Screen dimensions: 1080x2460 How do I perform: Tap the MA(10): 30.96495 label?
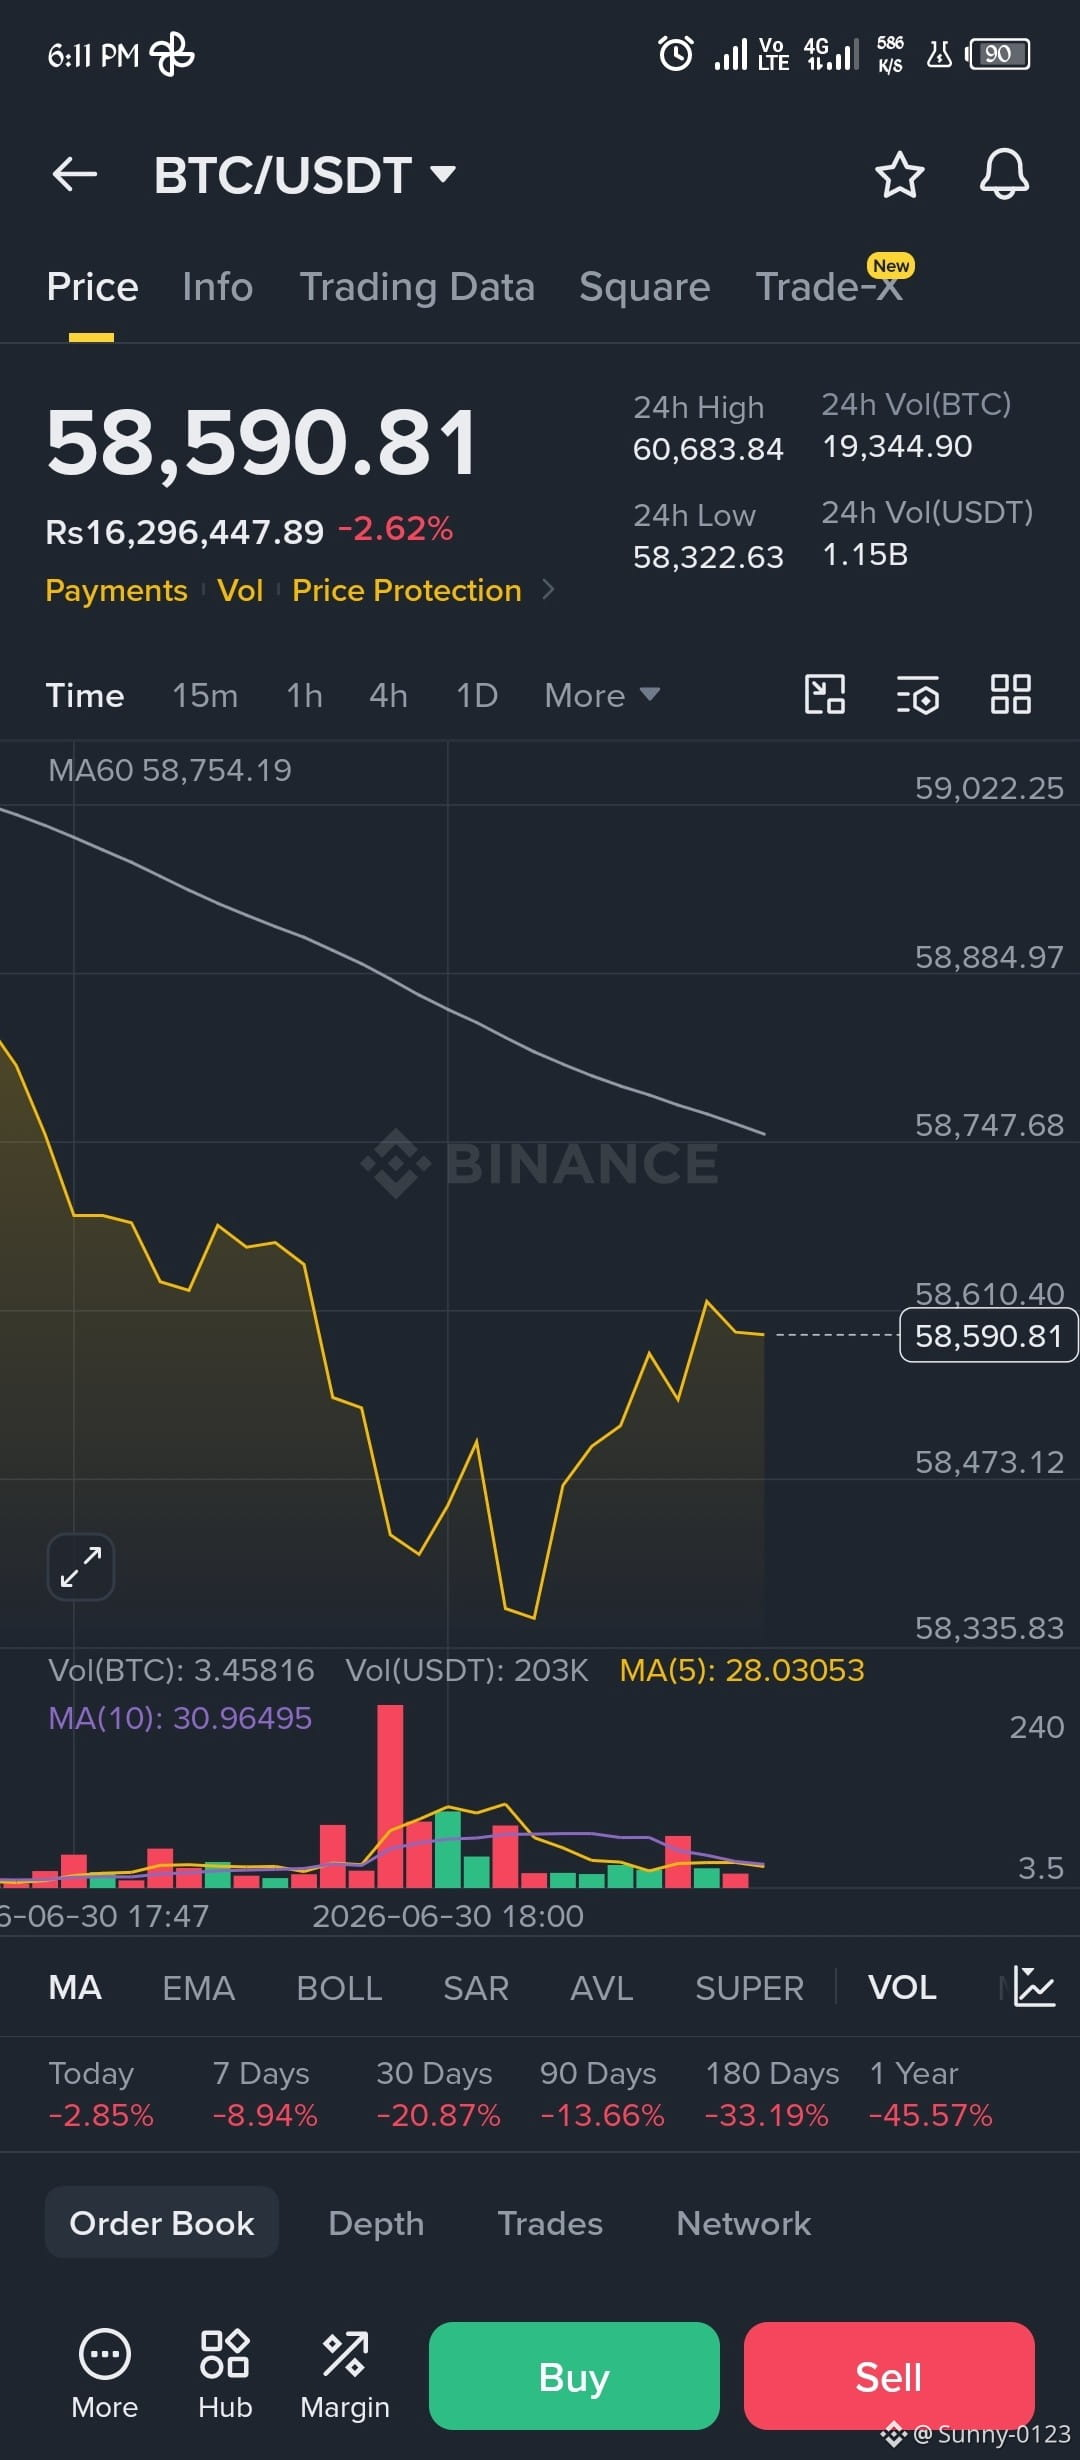180,1718
